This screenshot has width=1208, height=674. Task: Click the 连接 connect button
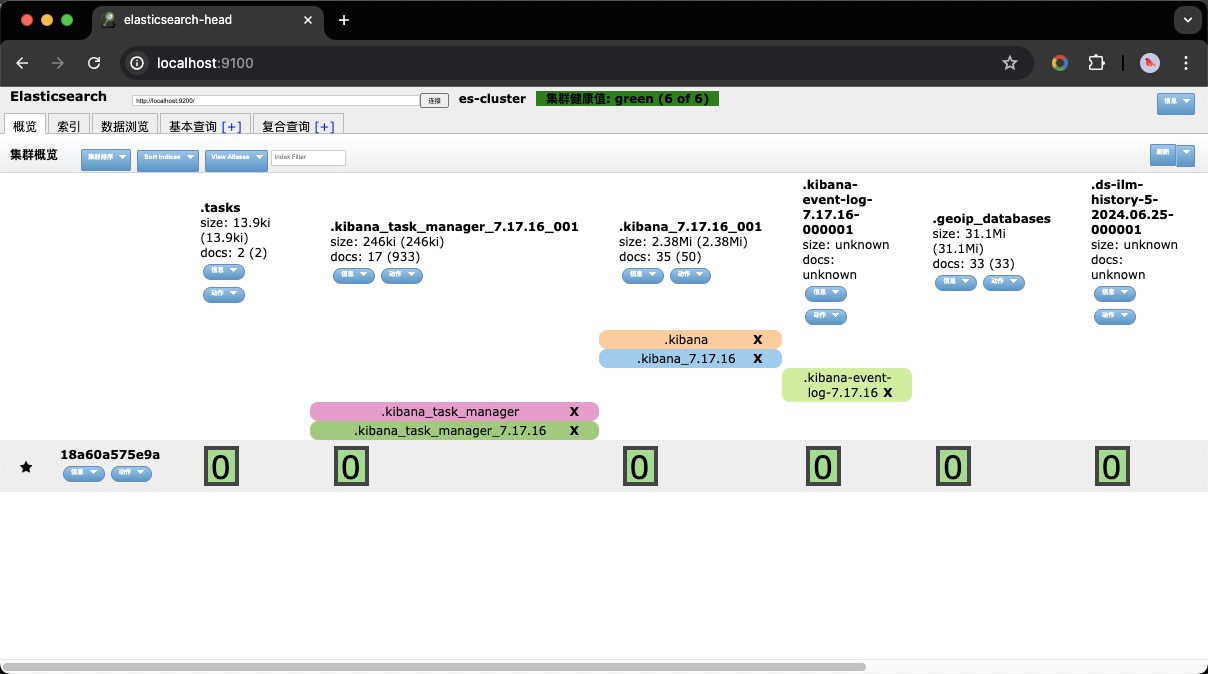pos(434,100)
